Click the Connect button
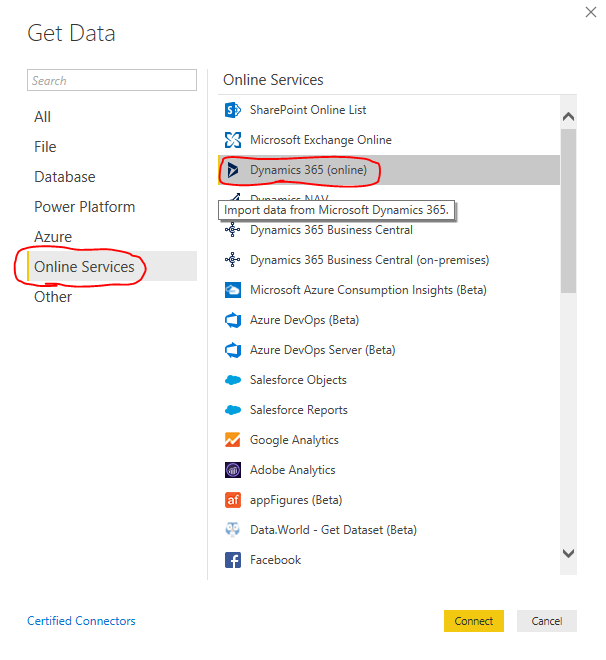The height and width of the screenshot is (660, 606). click(473, 621)
